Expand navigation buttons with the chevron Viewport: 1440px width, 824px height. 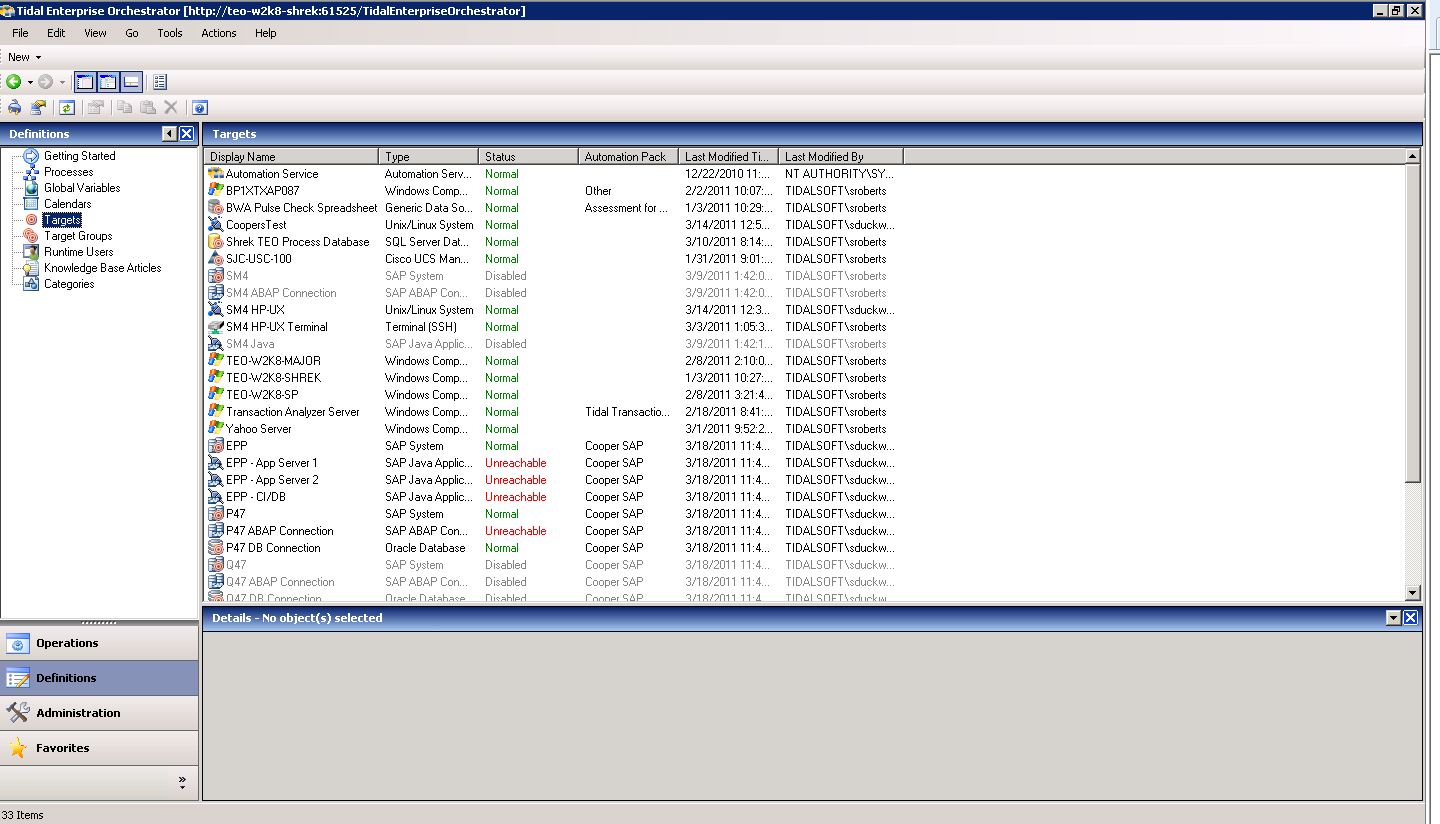[x=182, y=783]
